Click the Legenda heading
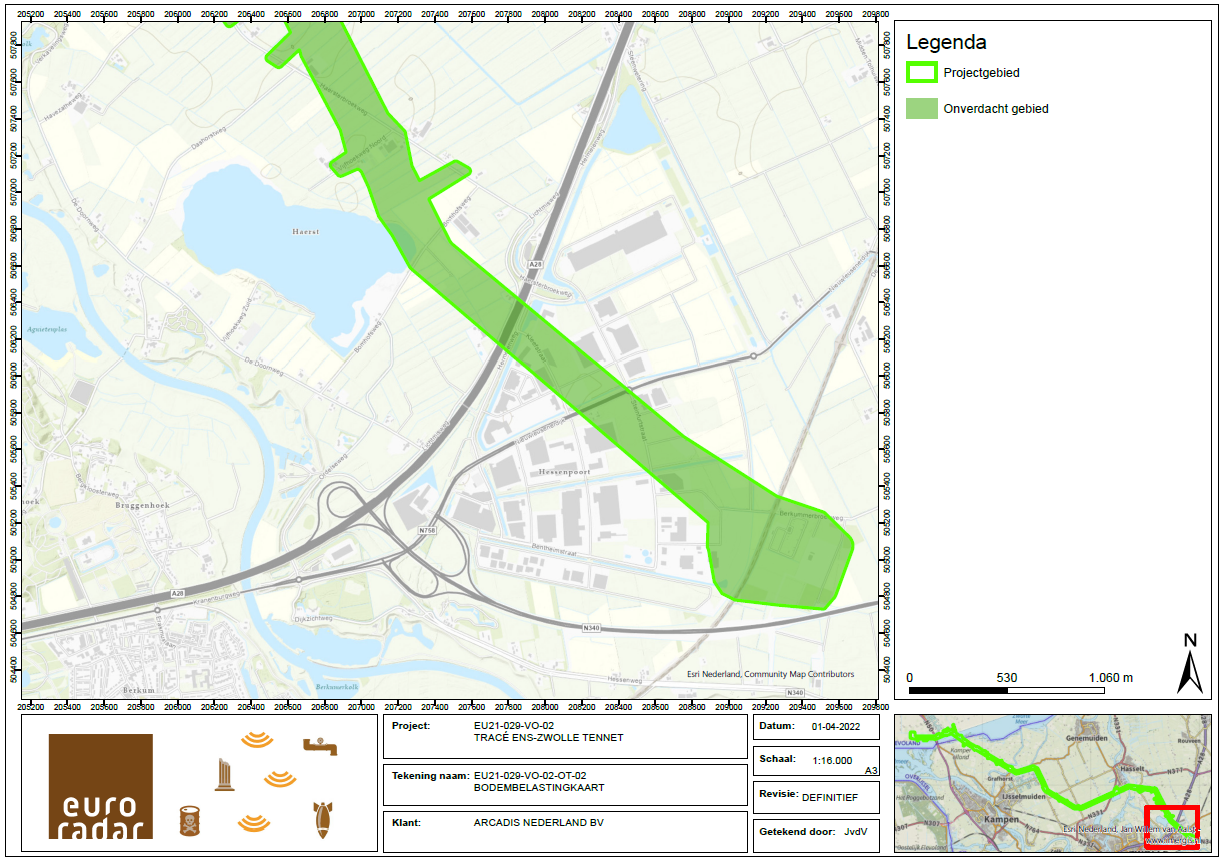1223x863 pixels. tap(946, 42)
